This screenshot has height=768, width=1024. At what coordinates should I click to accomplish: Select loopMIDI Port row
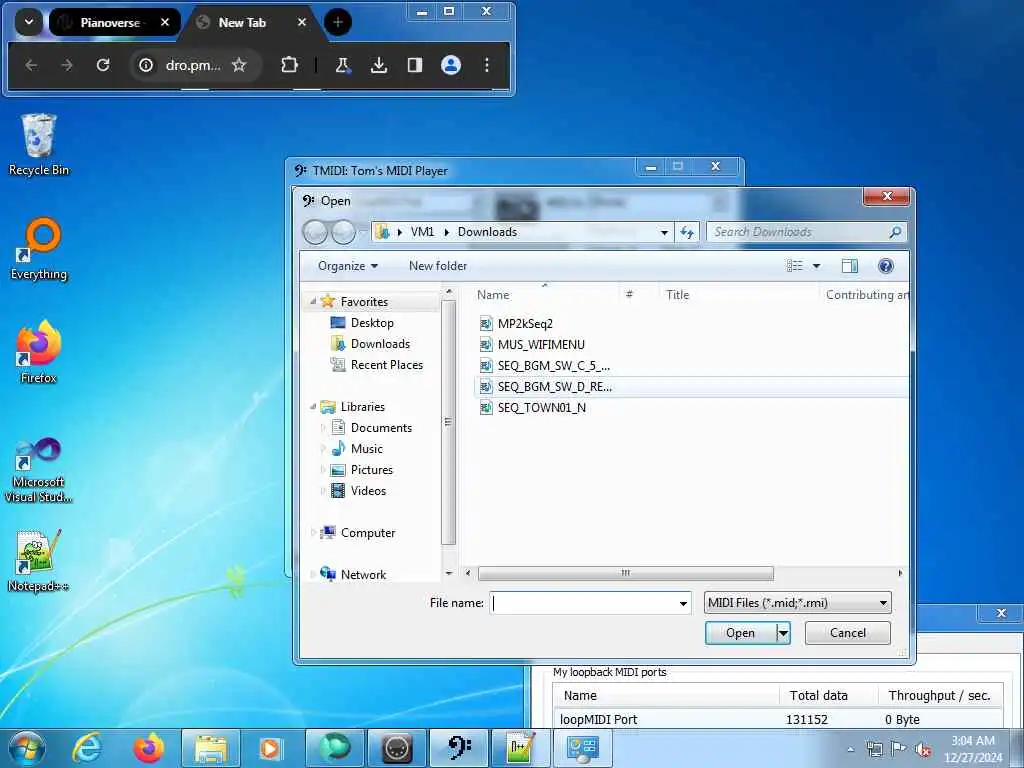[x=777, y=719]
